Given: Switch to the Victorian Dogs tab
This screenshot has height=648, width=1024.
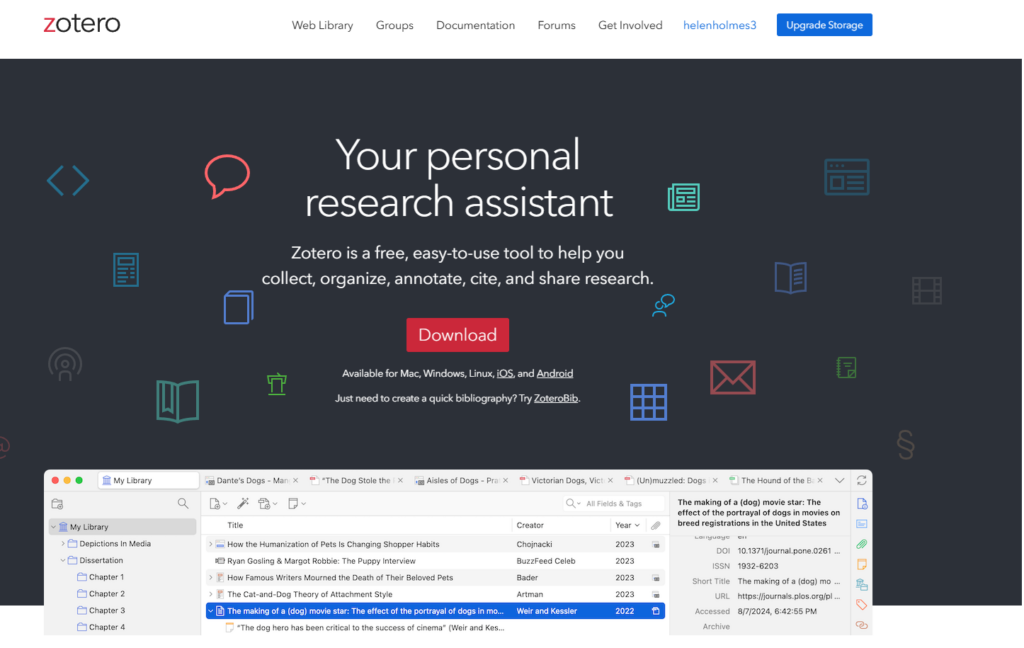Looking at the screenshot, I should click(567, 481).
